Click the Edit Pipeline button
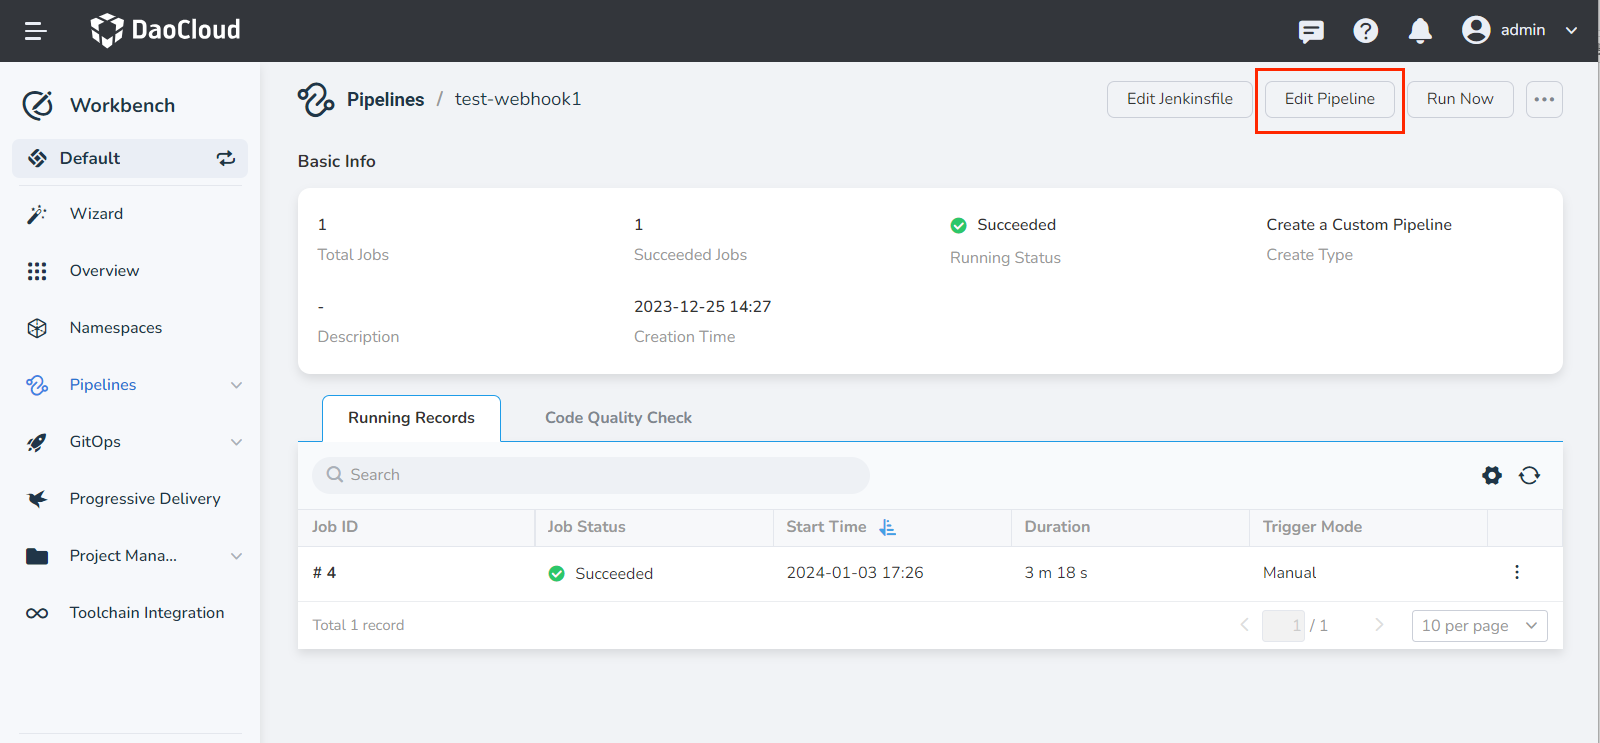Screen dimensions: 1600x743 pyautogui.click(x=1329, y=99)
